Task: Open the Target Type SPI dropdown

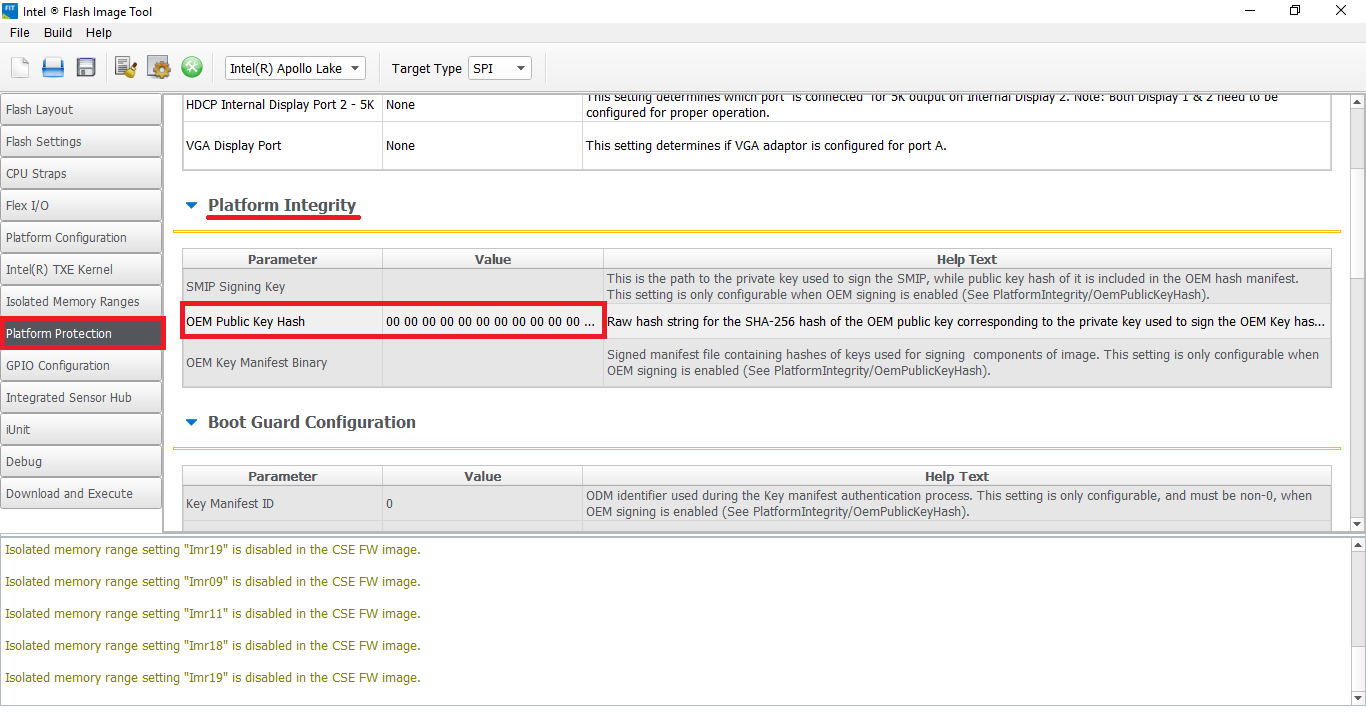Action: coord(499,68)
